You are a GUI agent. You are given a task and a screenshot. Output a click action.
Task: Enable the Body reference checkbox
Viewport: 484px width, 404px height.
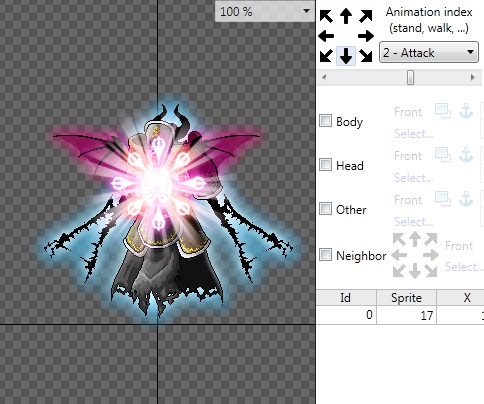325,121
